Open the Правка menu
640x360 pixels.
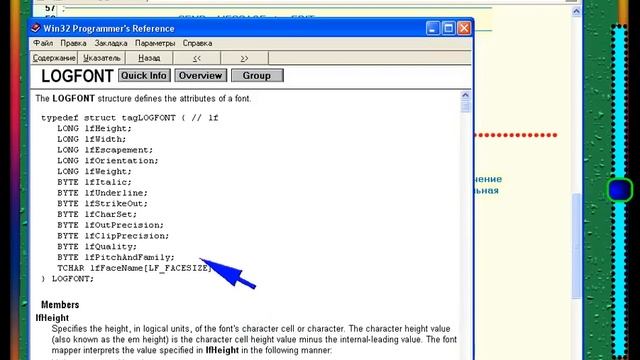click(x=73, y=43)
